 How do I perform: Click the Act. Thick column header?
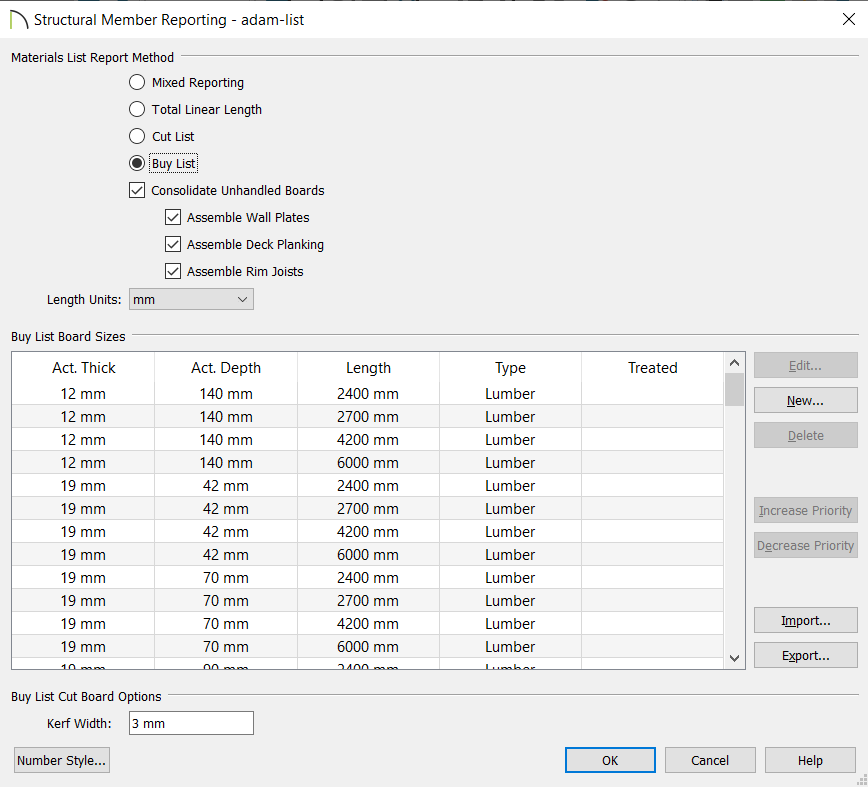[84, 368]
